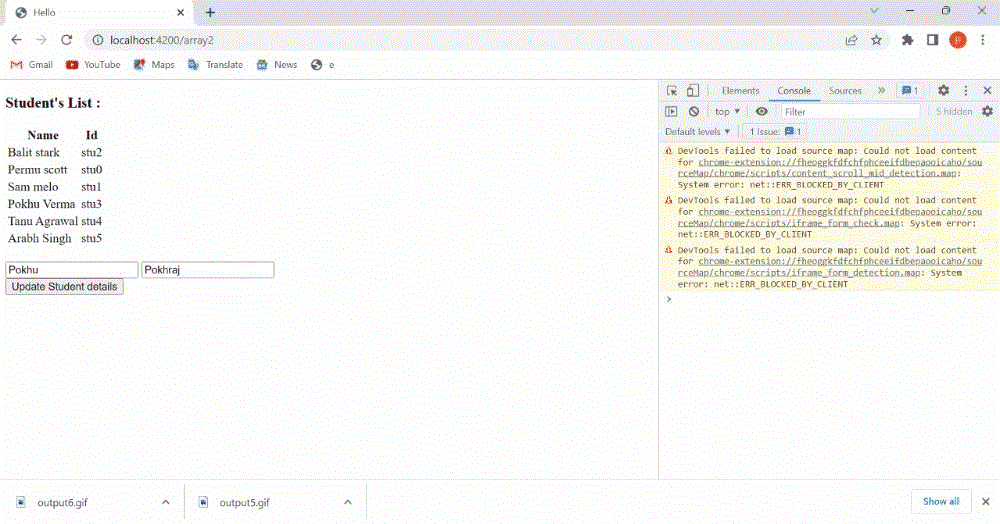Edit the input field containing Pokhraj
The width and height of the screenshot is (1000, 524).
(208, 270)
